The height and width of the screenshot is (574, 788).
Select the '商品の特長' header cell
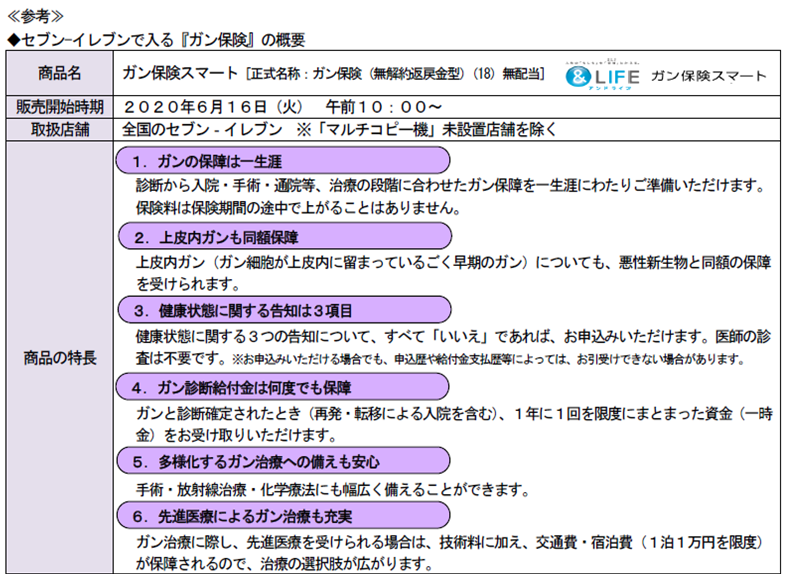tap(59, 358)
